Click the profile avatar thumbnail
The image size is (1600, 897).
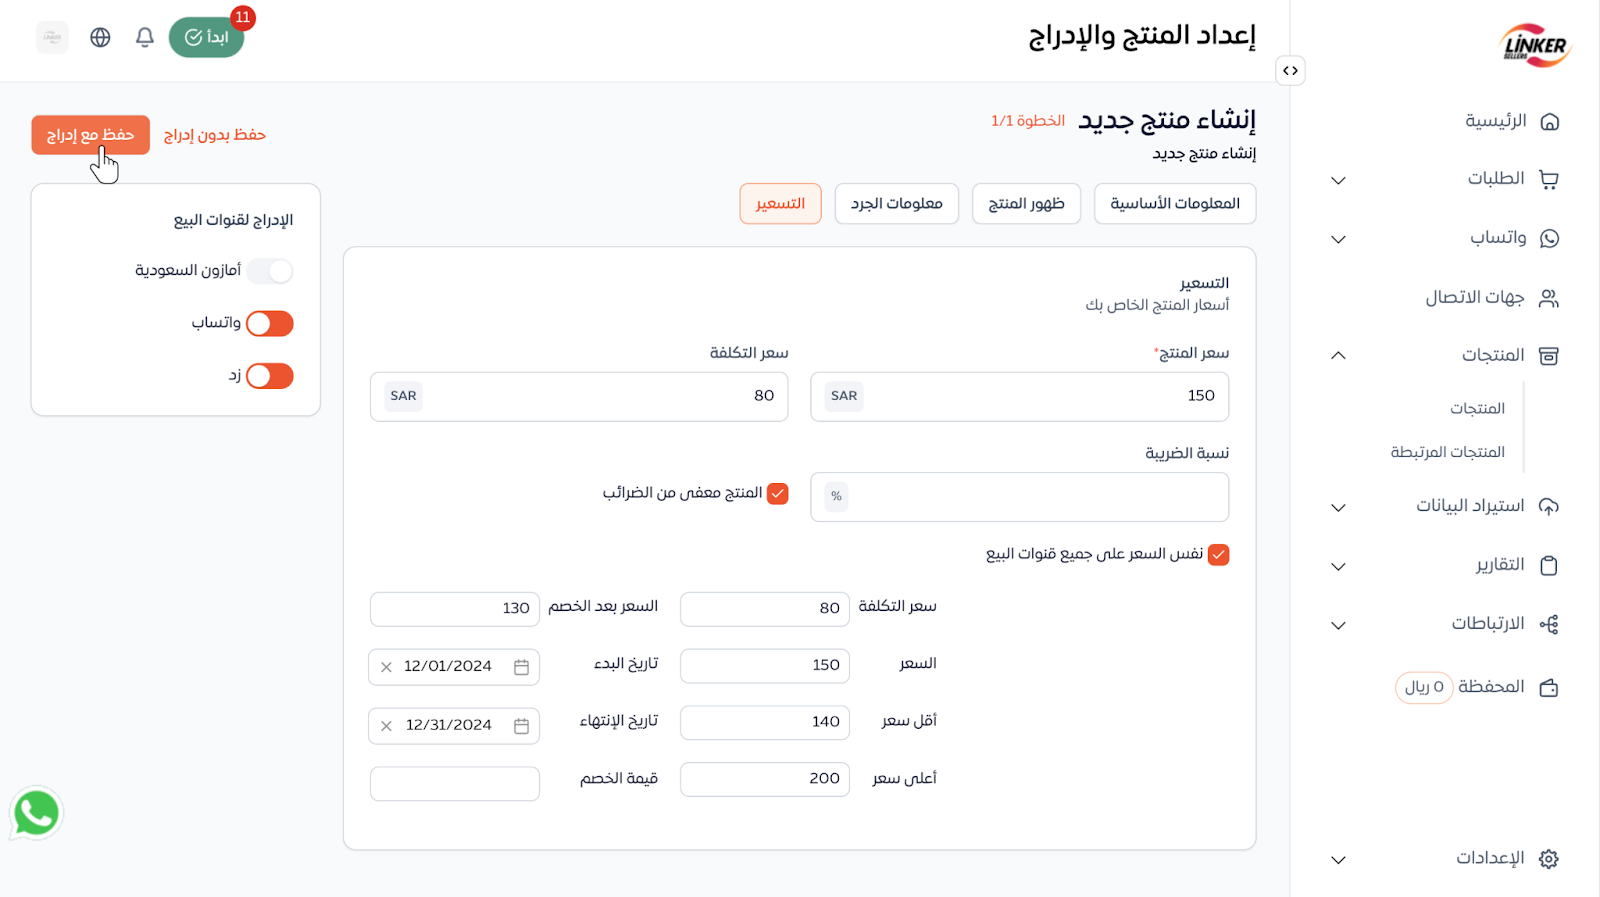[x=52, y=37]
